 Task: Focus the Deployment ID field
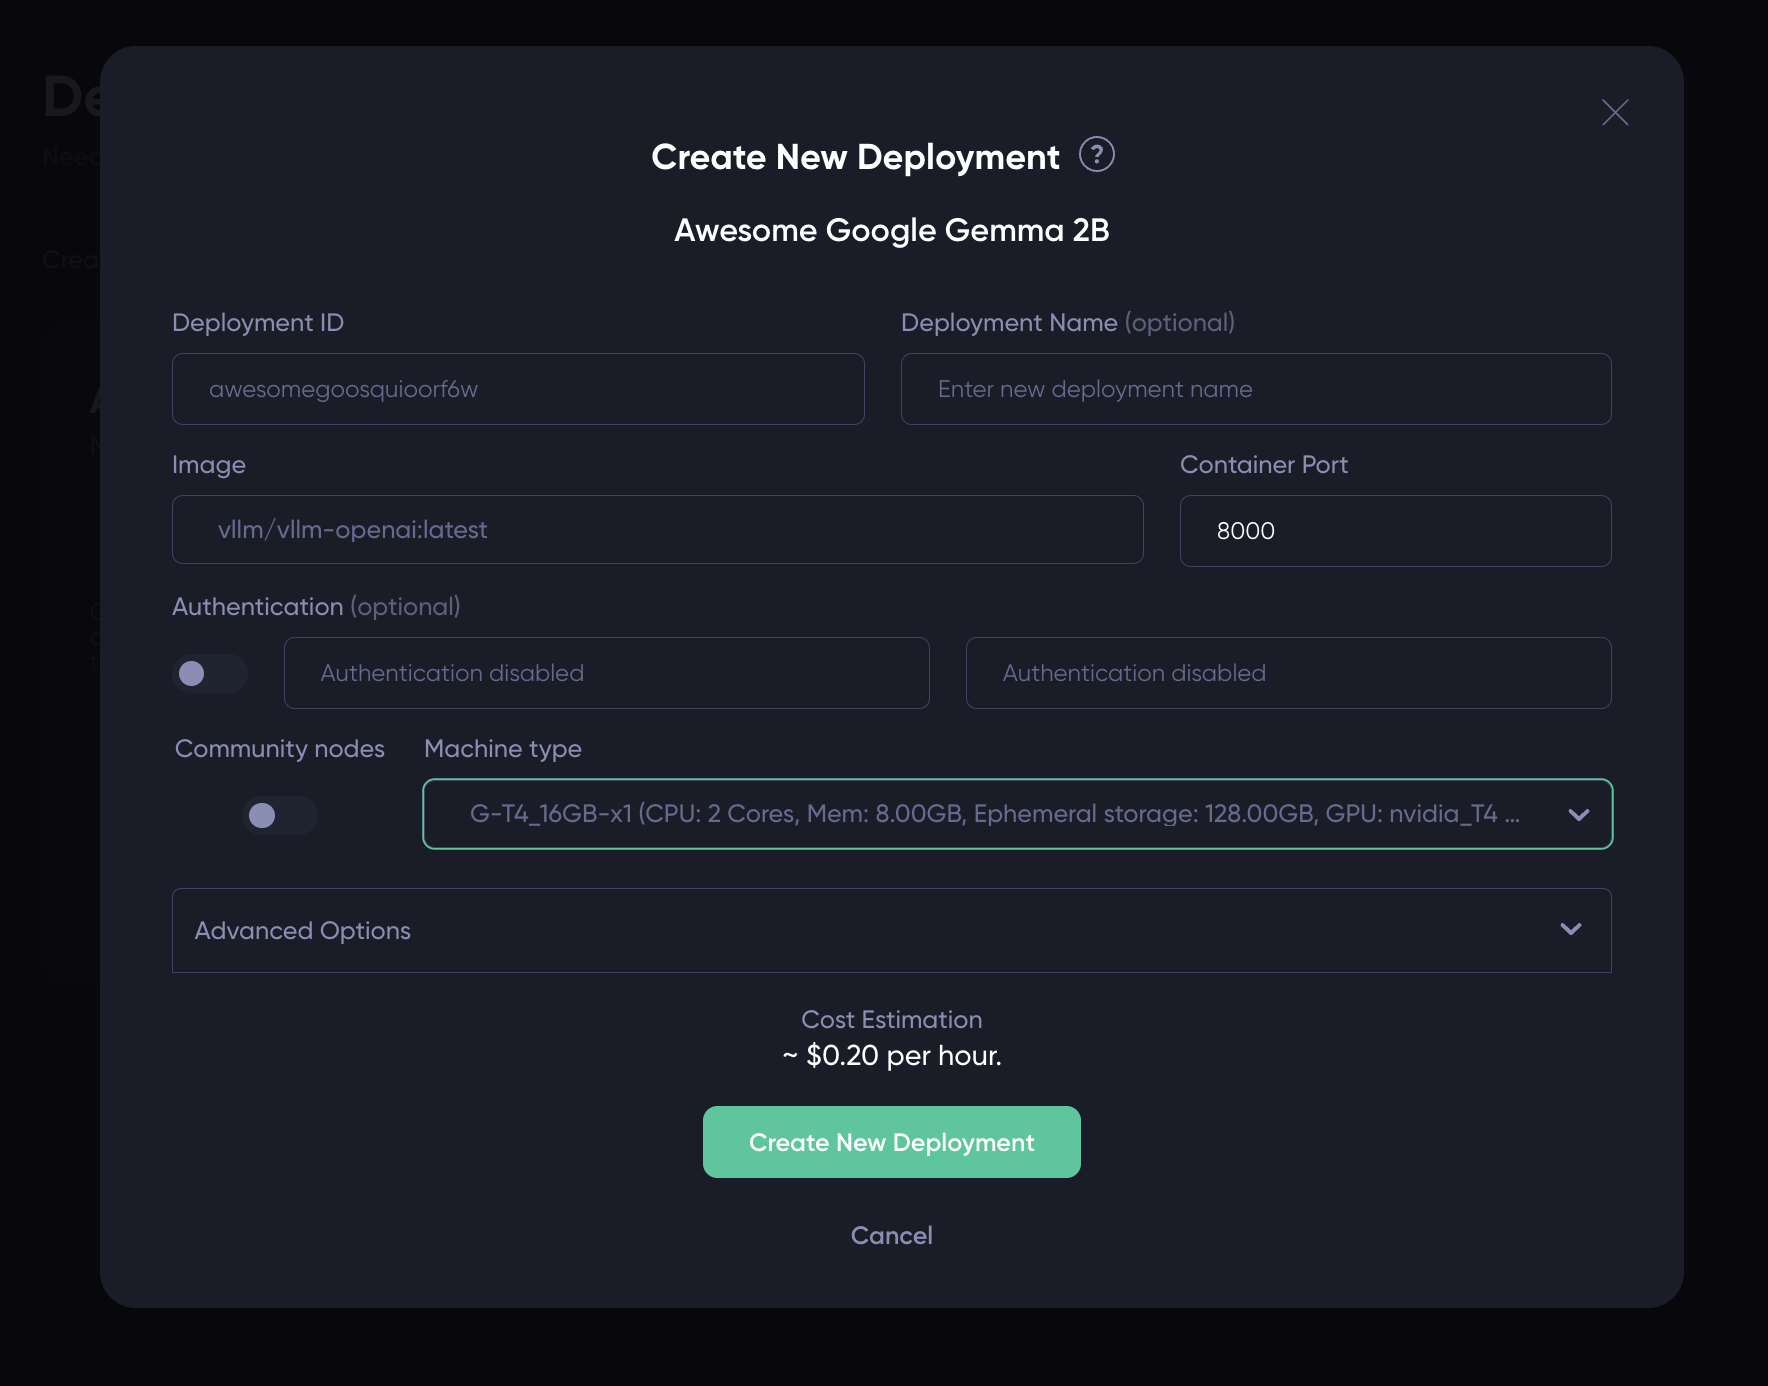coord(518,389)
